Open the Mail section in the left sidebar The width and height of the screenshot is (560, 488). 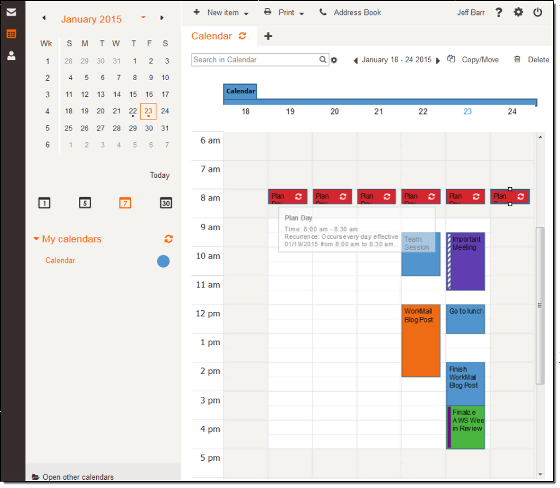[11, 12]
